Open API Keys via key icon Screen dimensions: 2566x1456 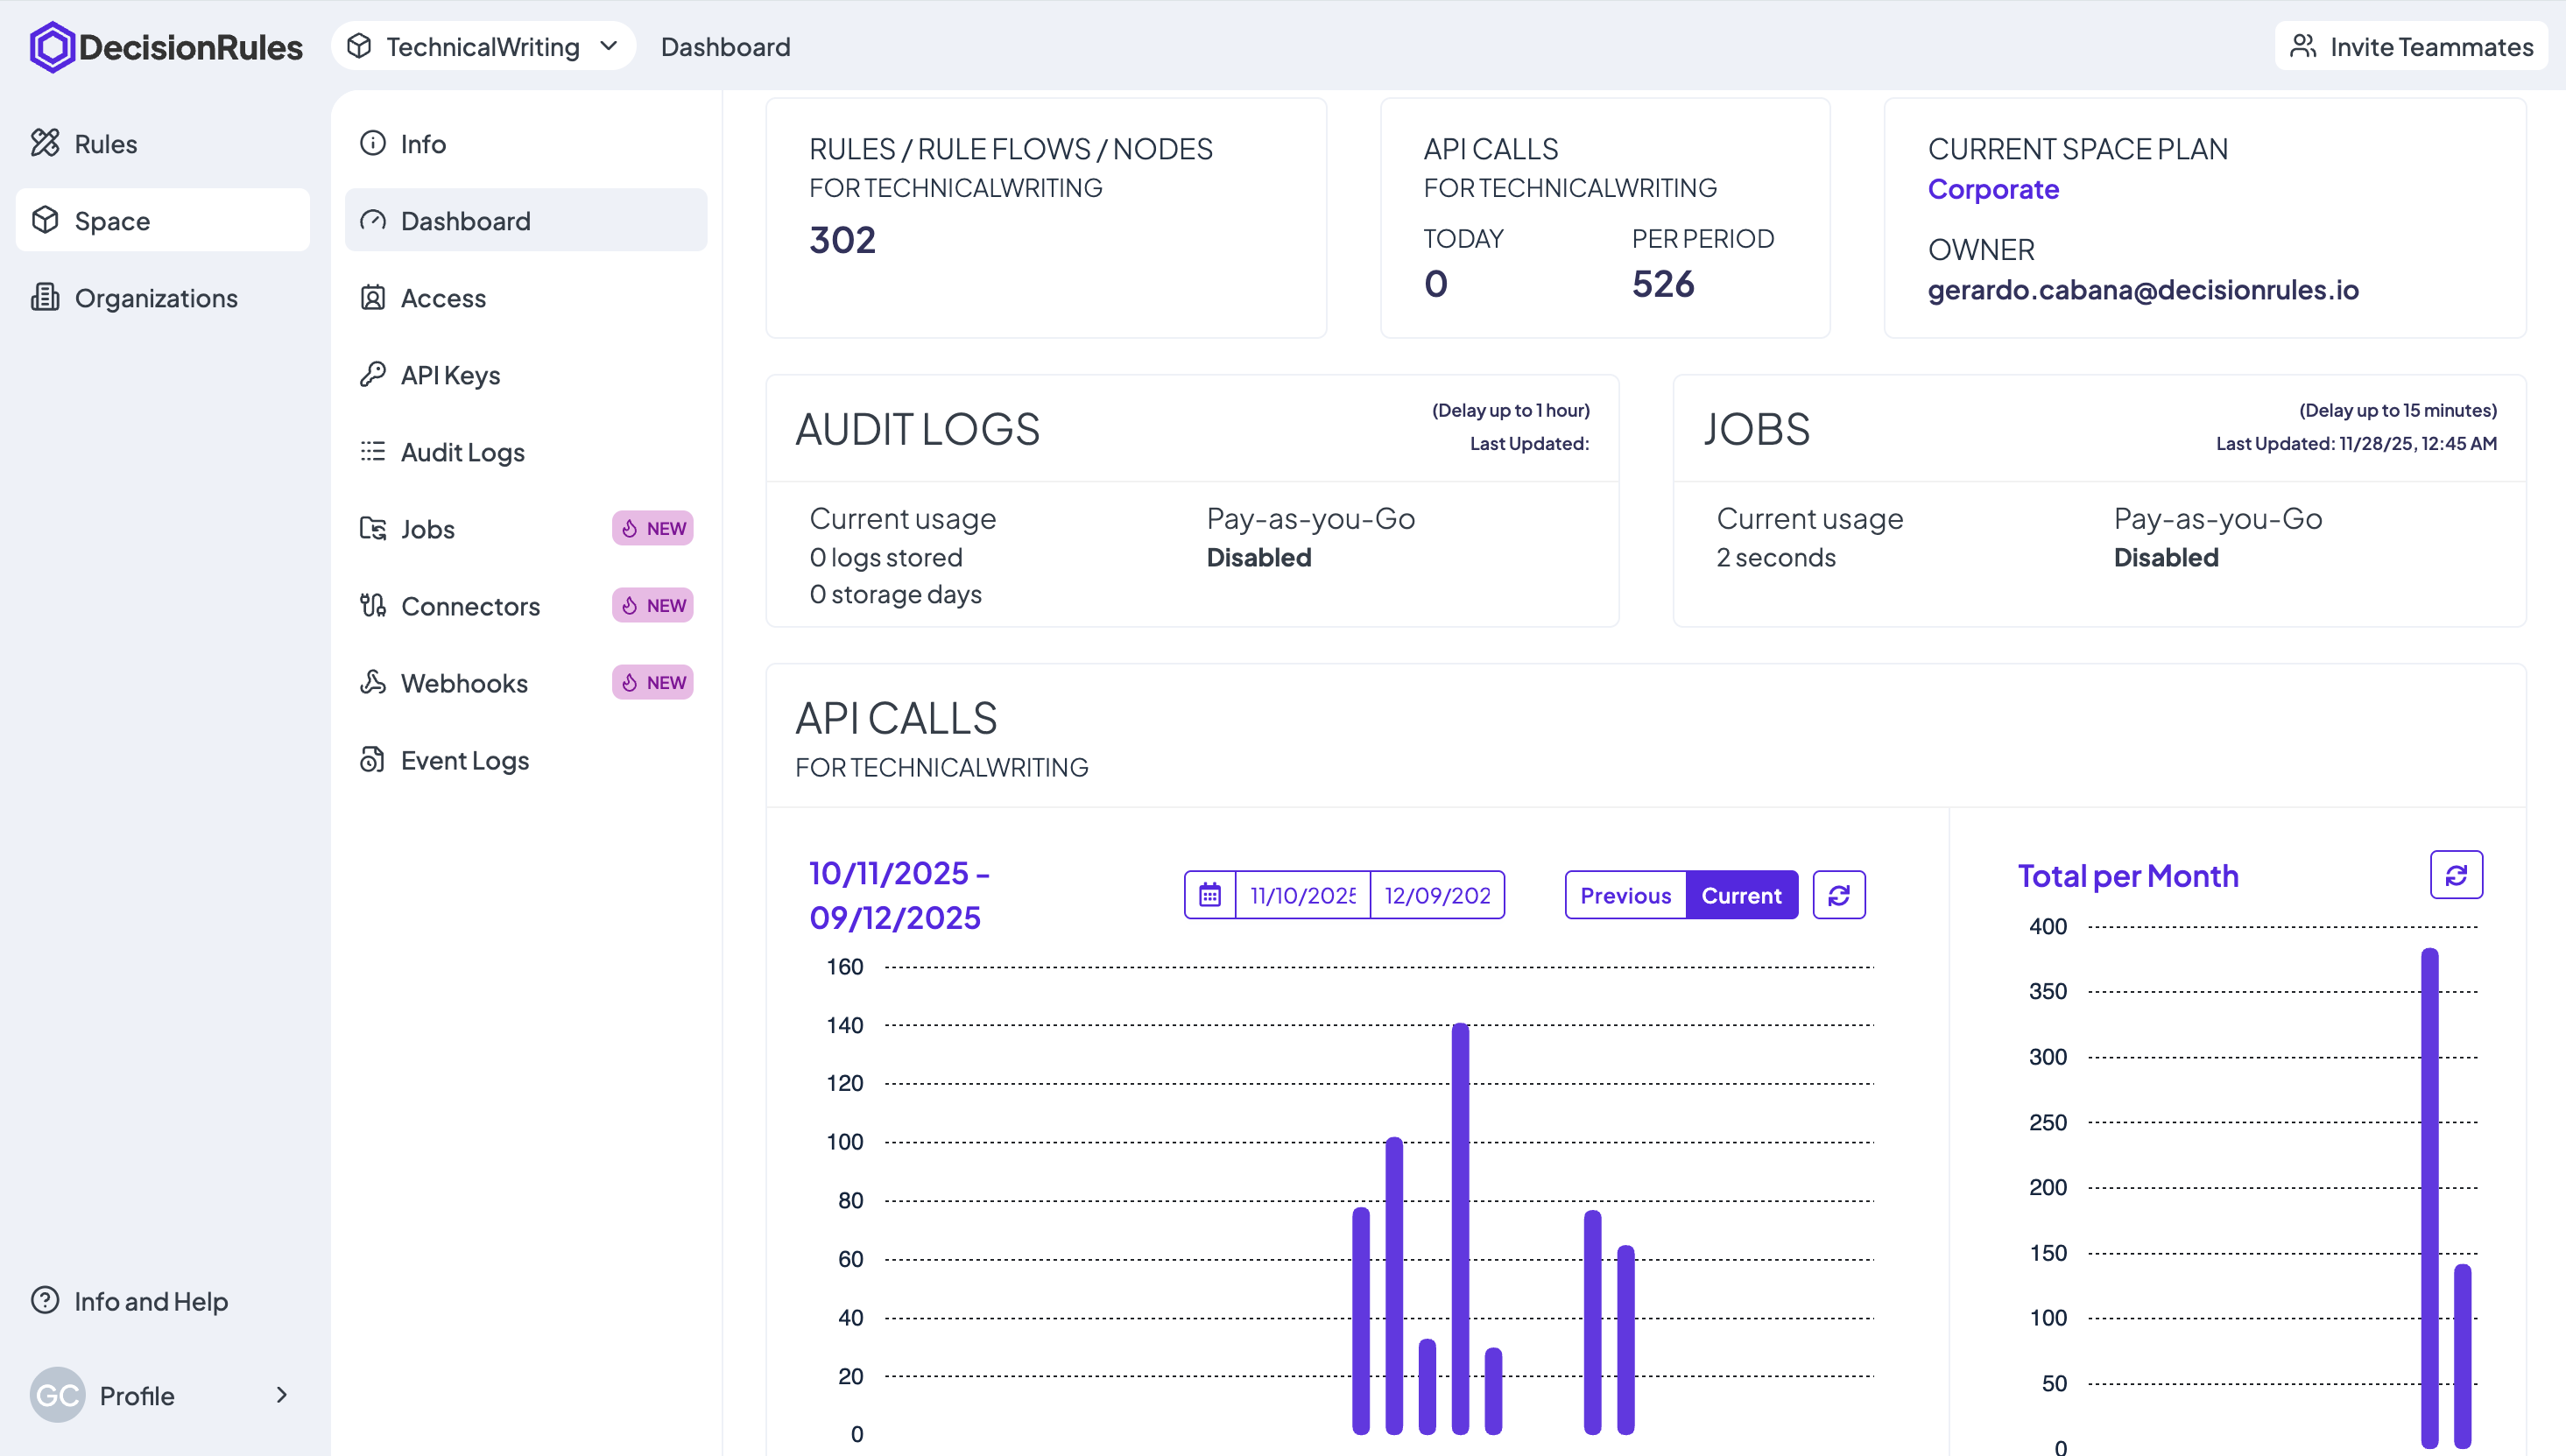[373, 374]
